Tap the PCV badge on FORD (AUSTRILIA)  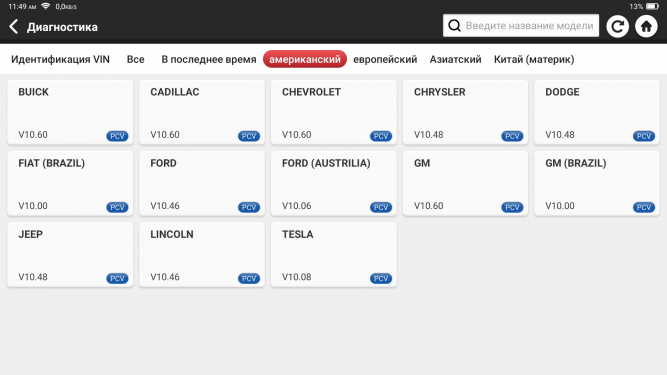point(381,207)
